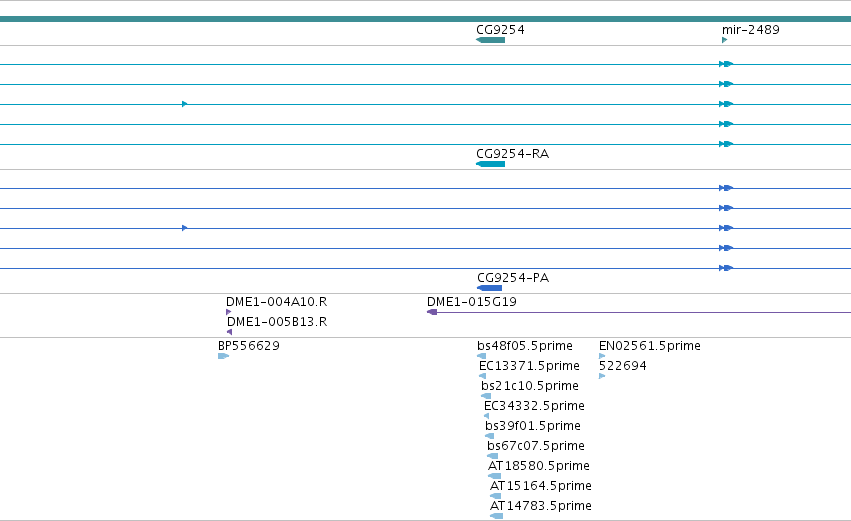Click the DME1-004A10.R label
Image resolution: width=851 pixels, height=521 pixels.
[276, 302]
